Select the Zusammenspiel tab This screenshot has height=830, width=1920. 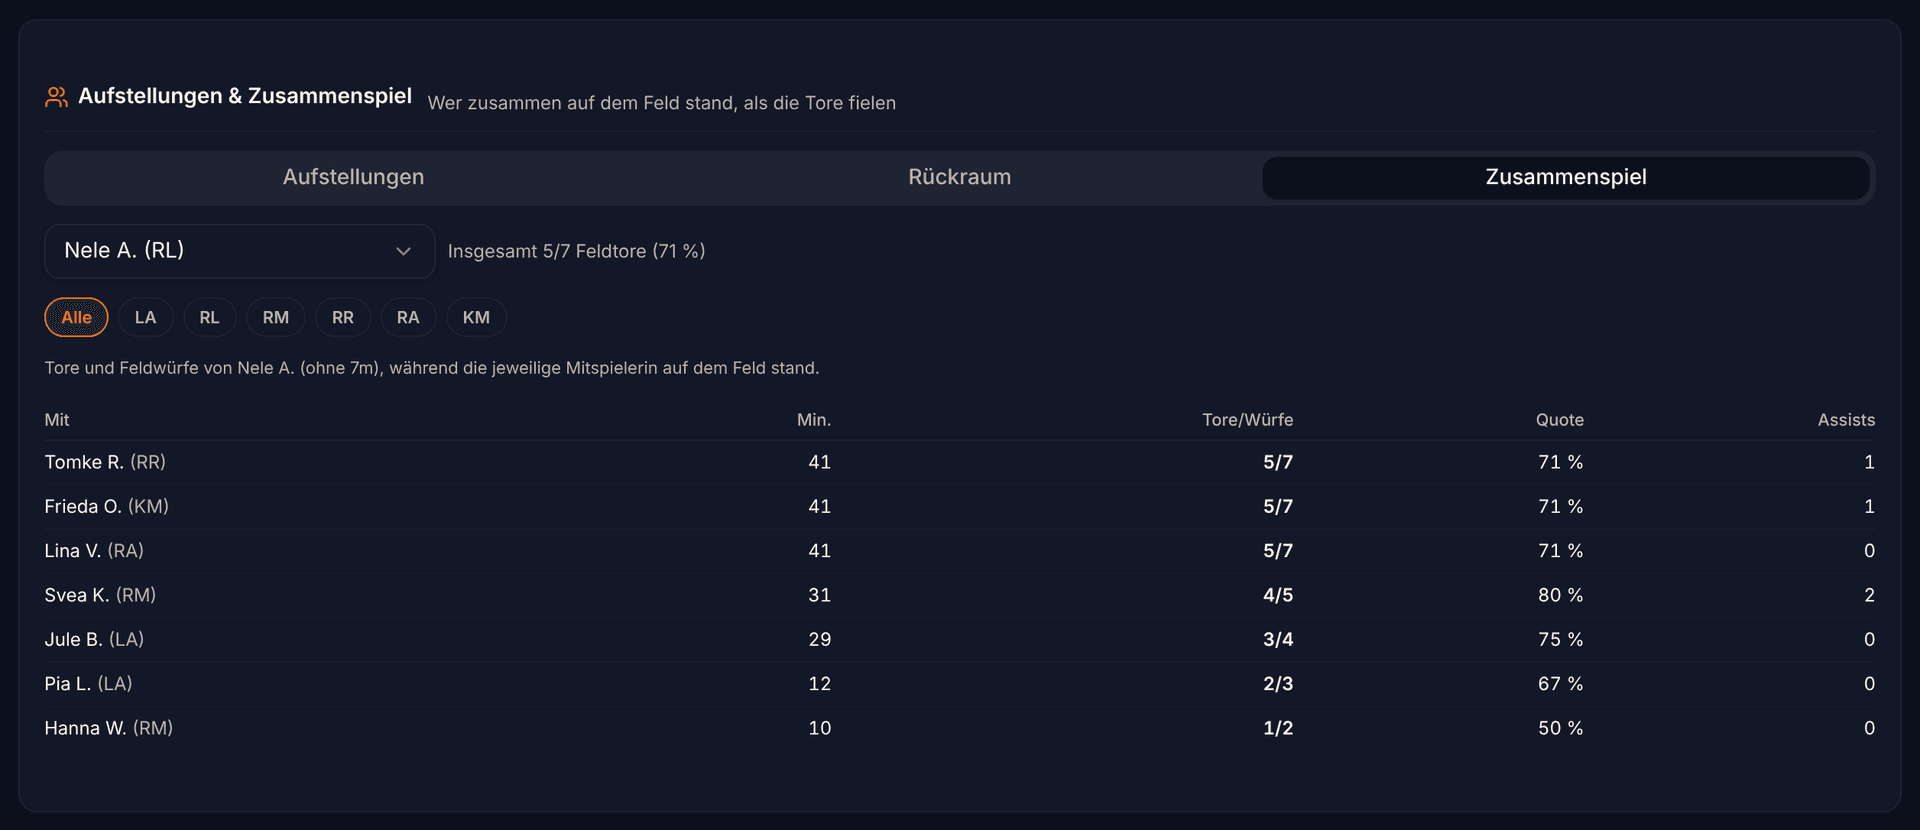point(1566,177)
